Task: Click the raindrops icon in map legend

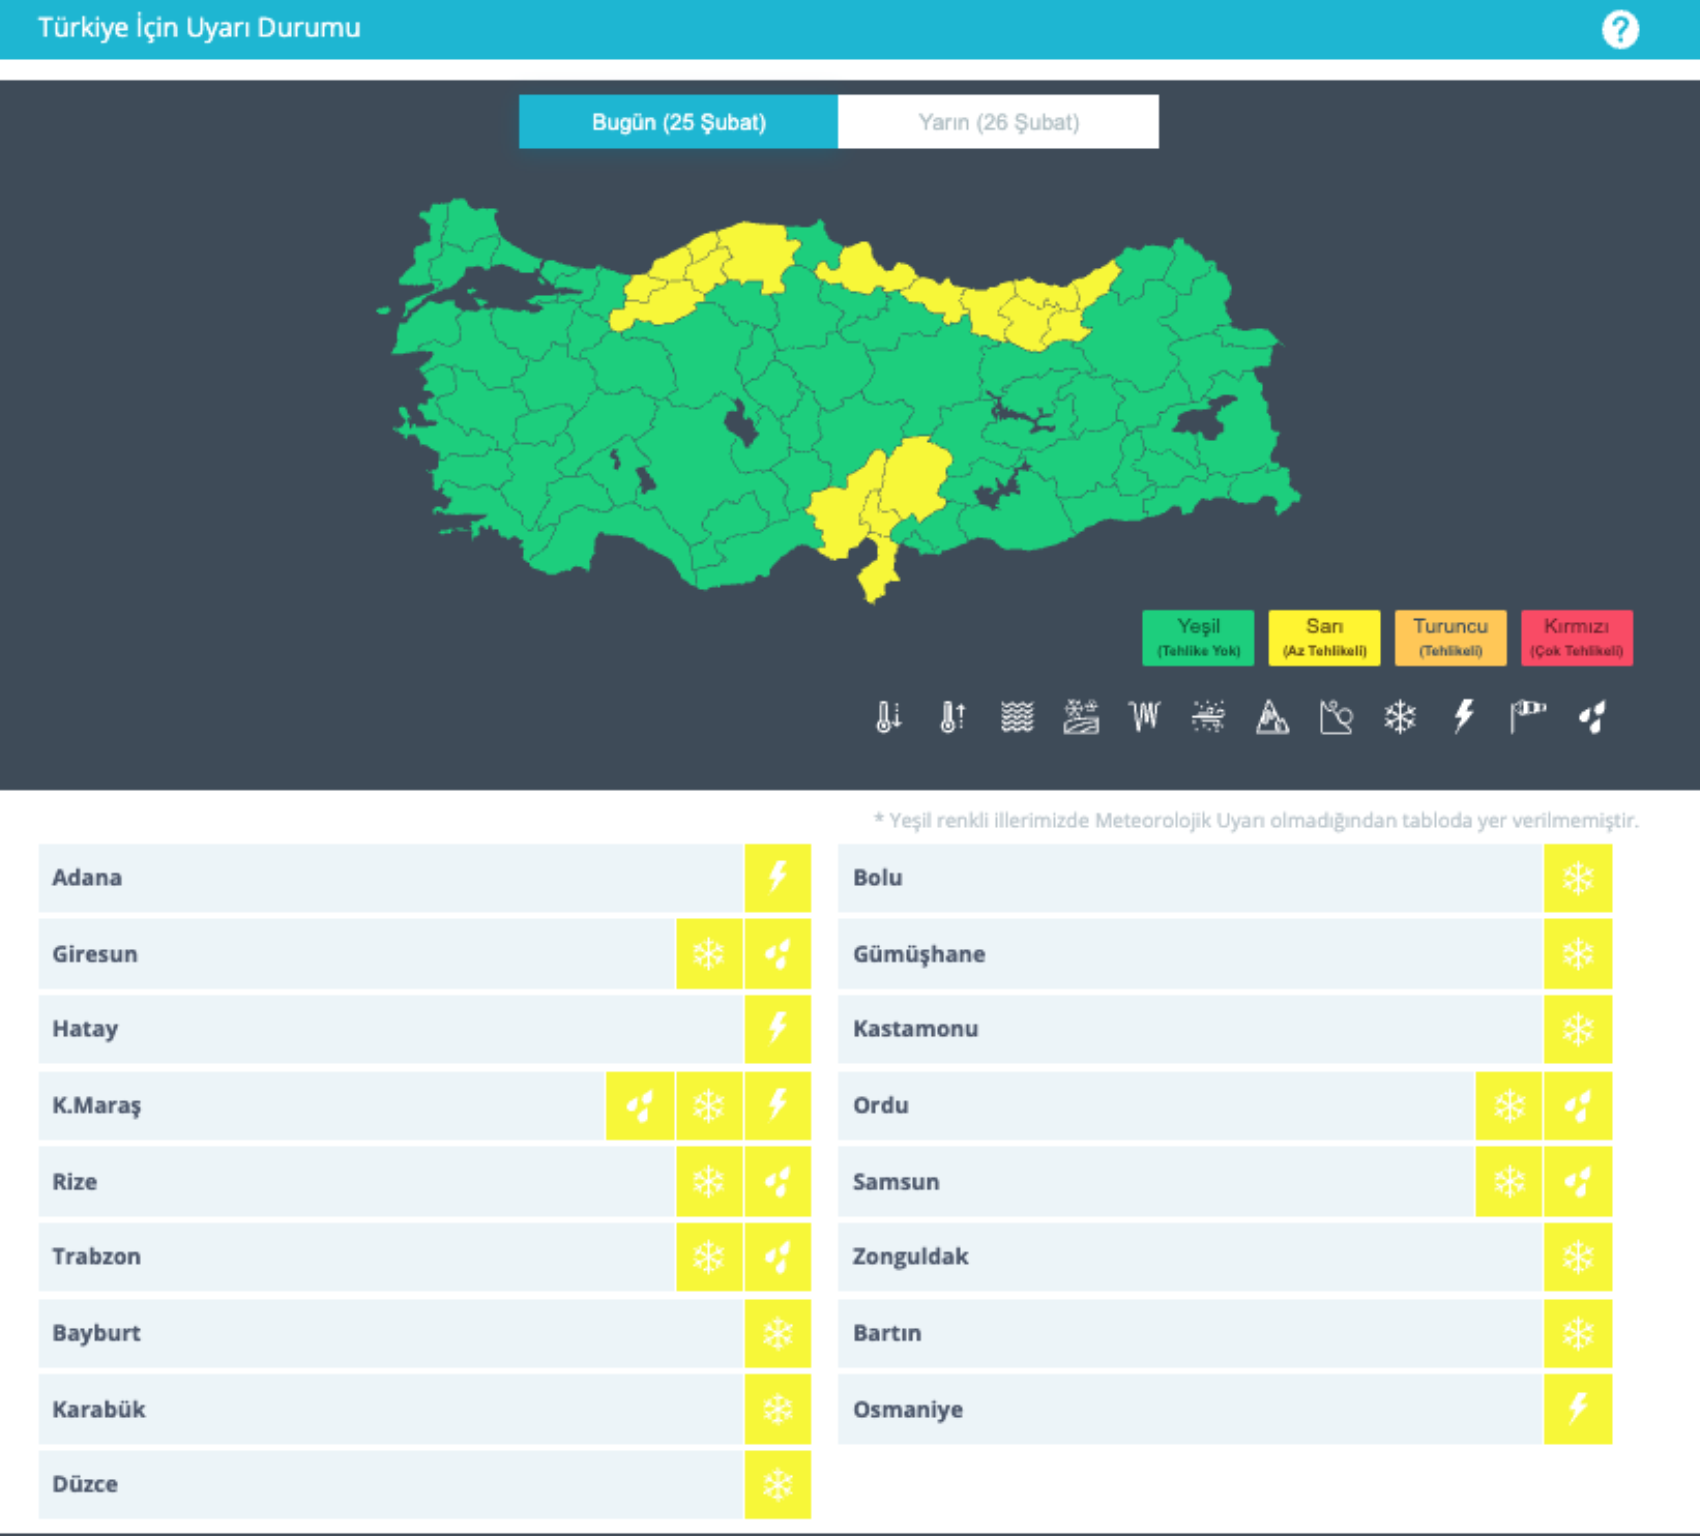Action: click(1591, 717)
